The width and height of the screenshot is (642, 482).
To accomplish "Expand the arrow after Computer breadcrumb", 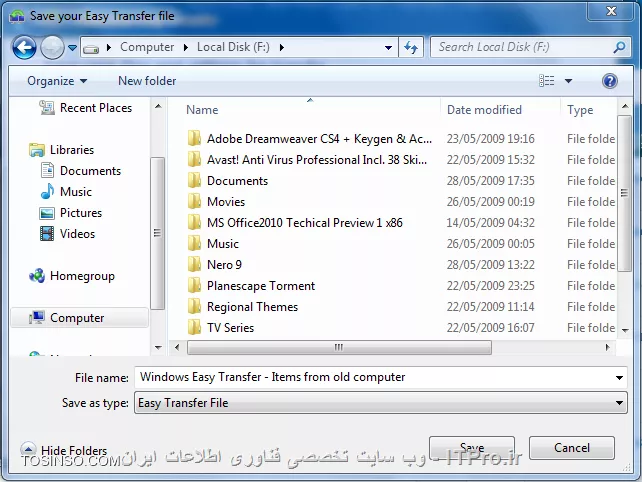I will [185, 48].
